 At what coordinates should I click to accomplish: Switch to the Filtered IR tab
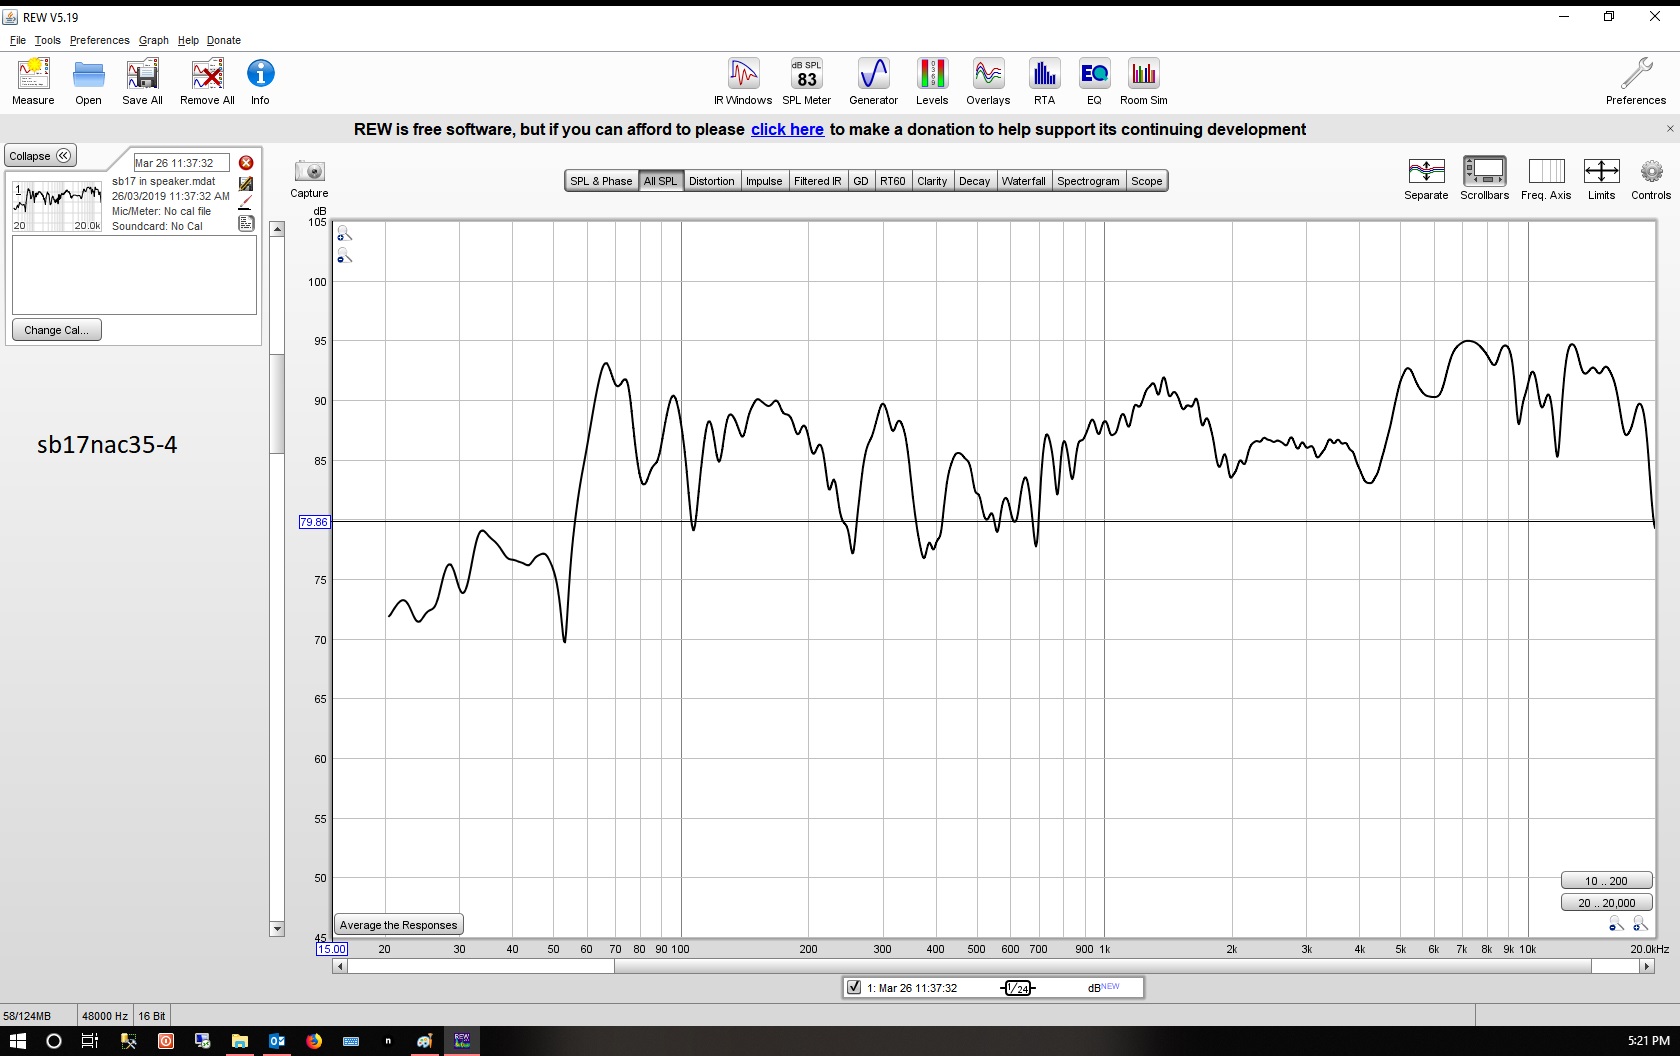(x=817, y=181)
